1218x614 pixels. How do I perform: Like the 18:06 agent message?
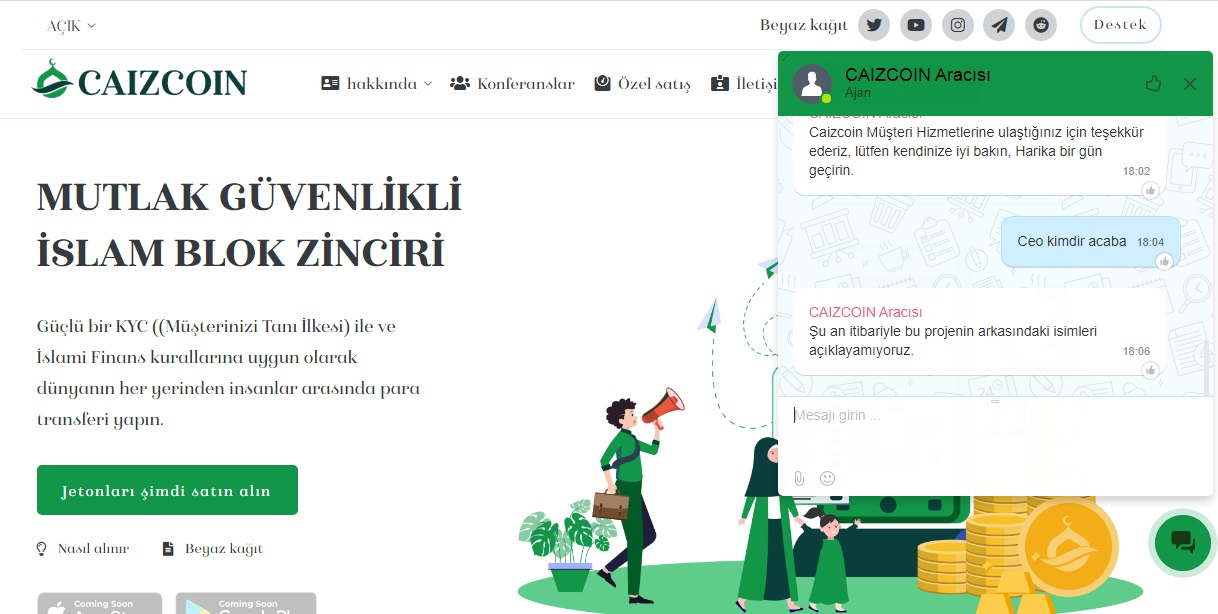coord(1151,370)
